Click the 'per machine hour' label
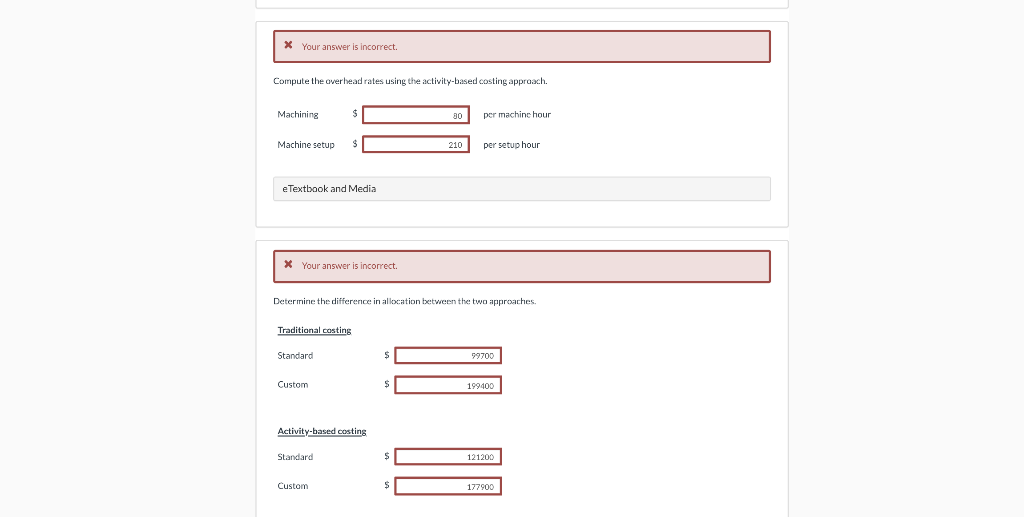The height and width of the screenshot is (517, 1024). [x=517, y=114]
